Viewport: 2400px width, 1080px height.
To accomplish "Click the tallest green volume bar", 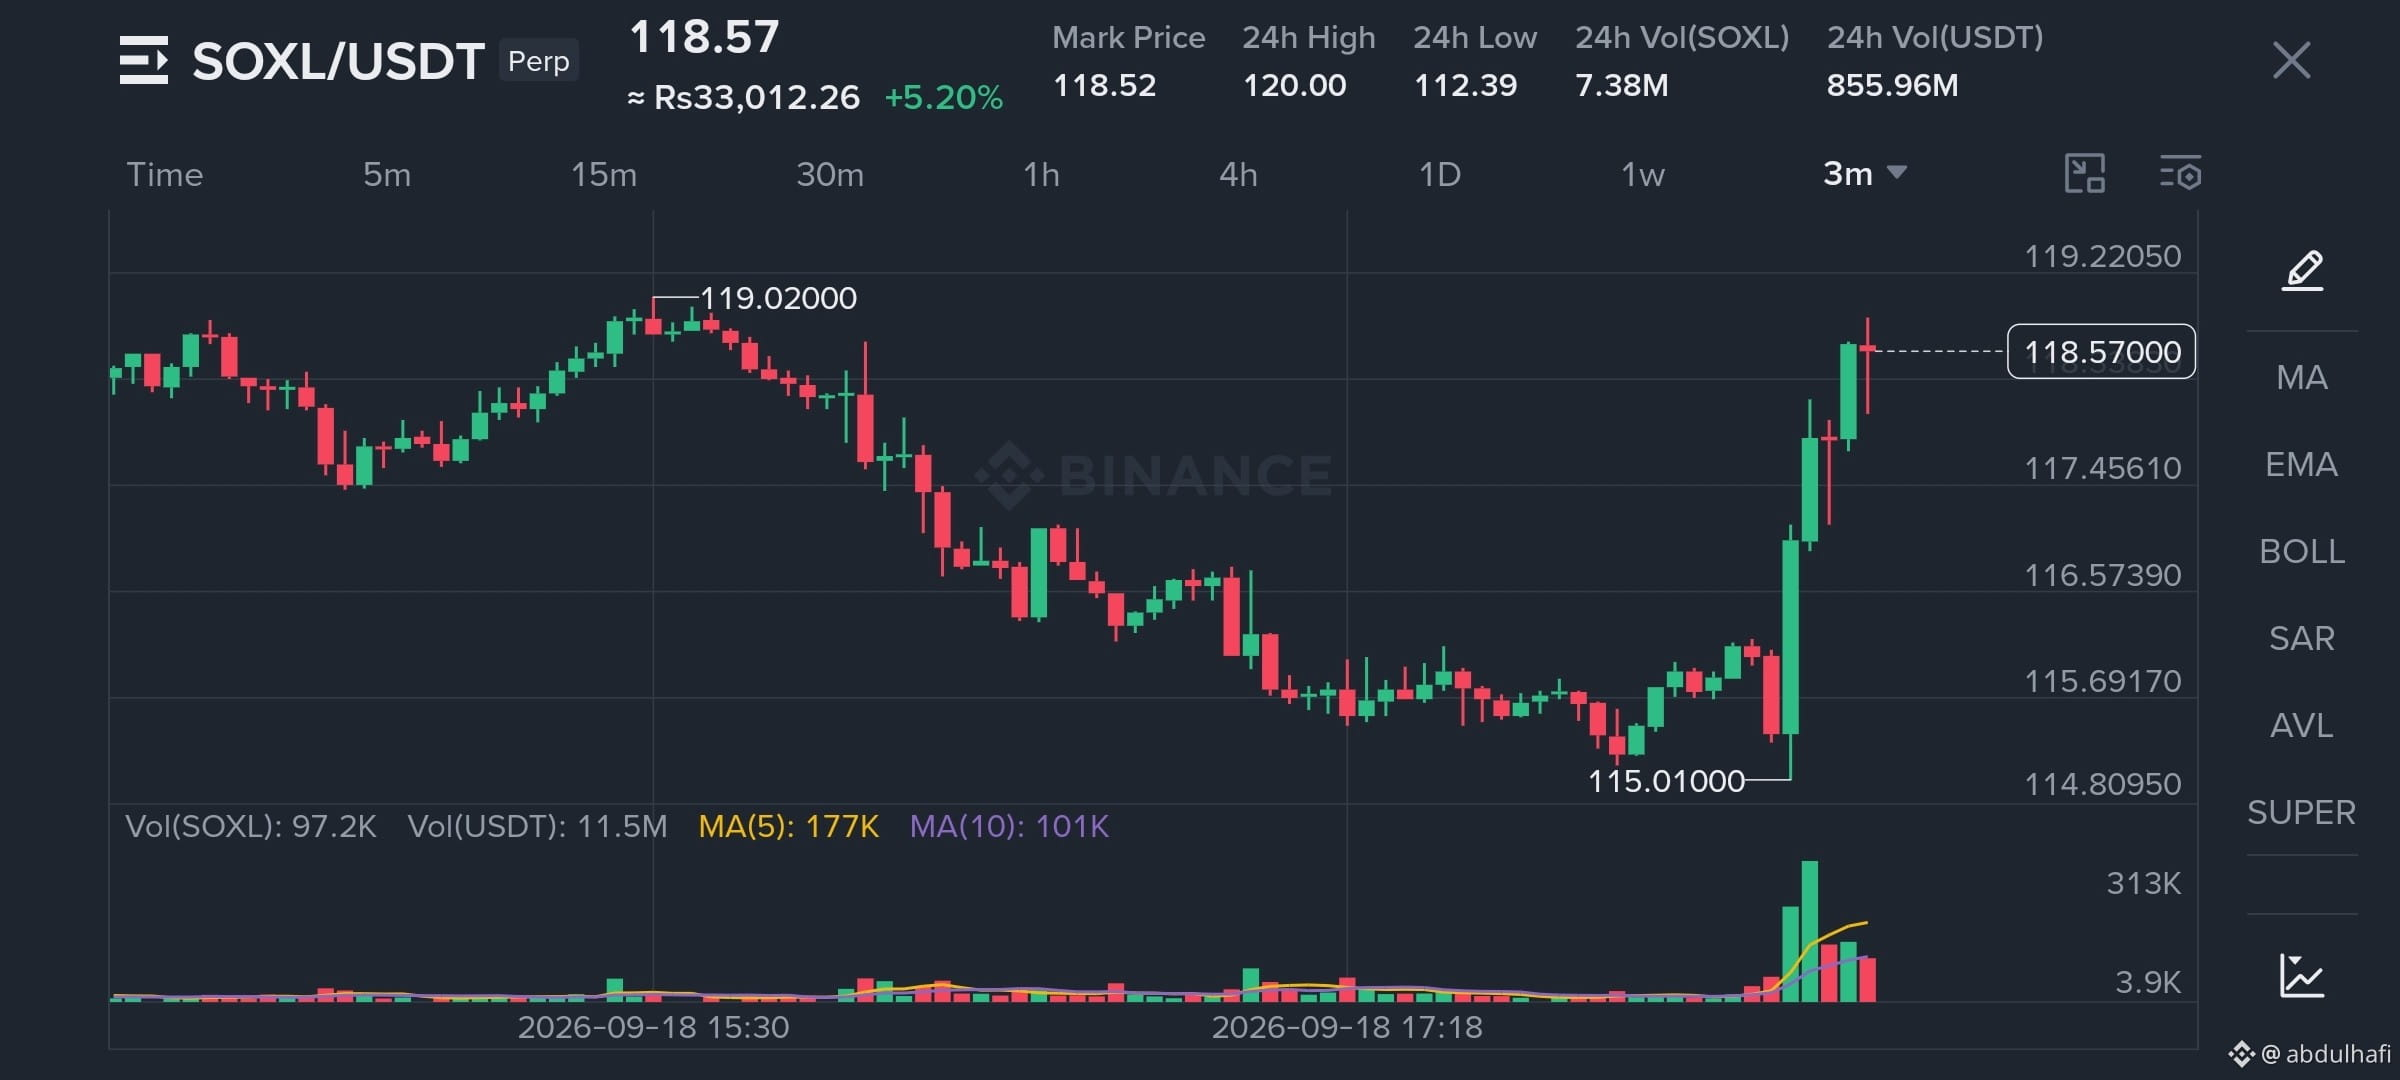I will [1810, 931].
